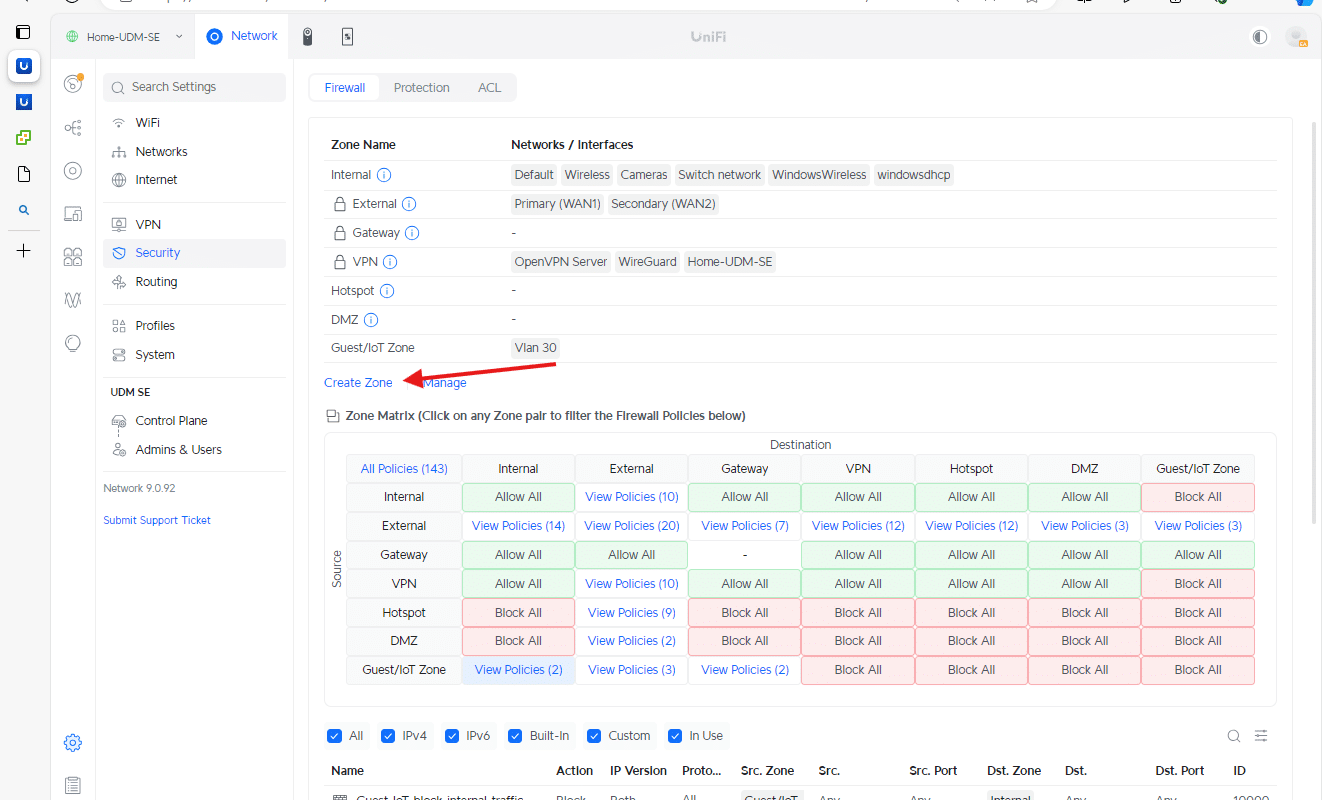Click the WireGuard tag in VPN zone
The height and width of the screenshot is (800, 1322).
coord(647,262)
